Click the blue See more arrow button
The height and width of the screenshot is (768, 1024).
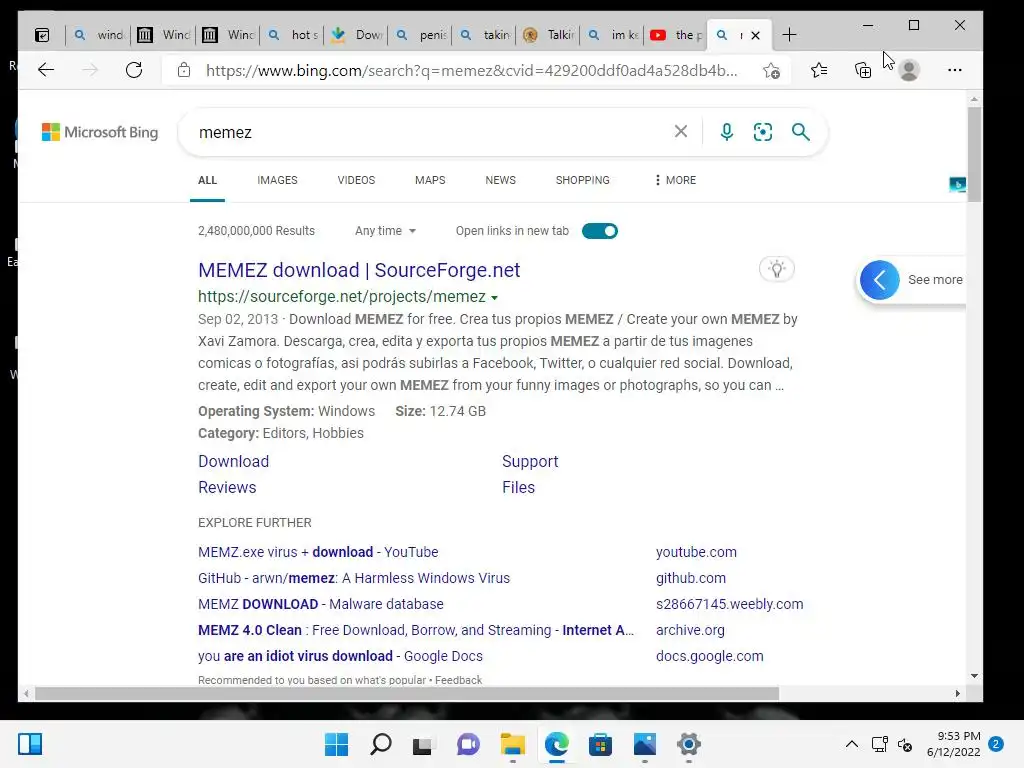click(x=880, y=280)
